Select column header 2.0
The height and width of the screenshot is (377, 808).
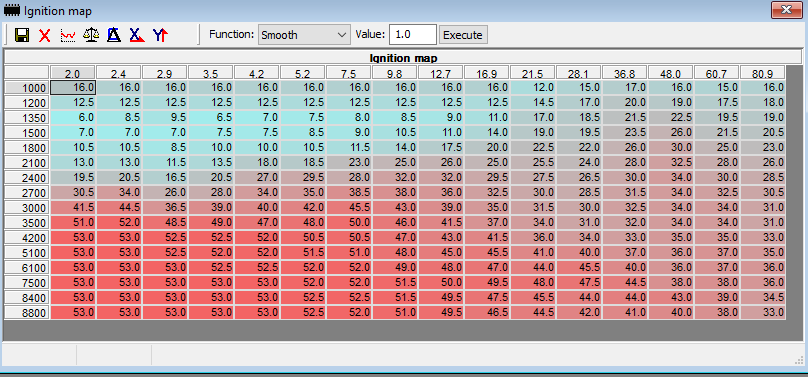(73, 73)
